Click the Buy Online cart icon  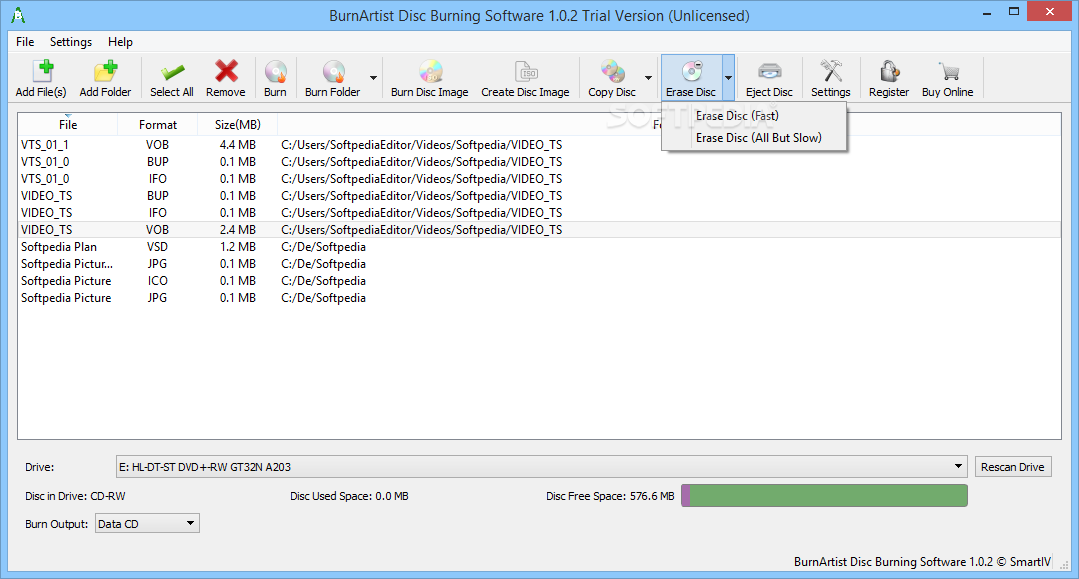[948, 72]
